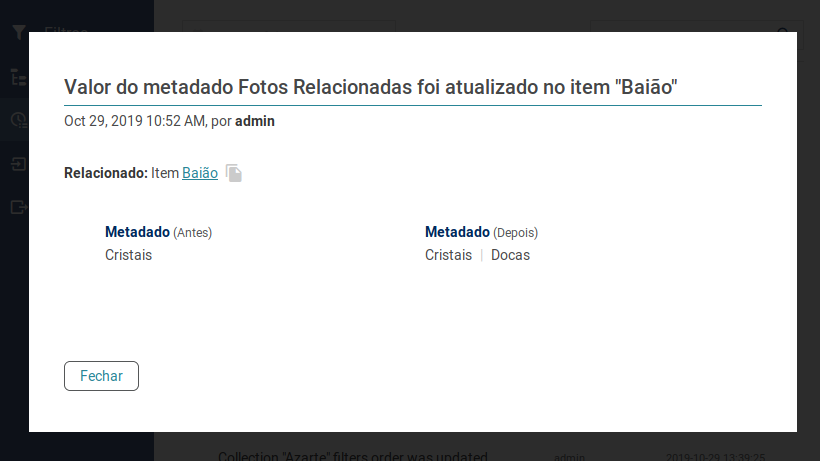Viewport: 820px width, 461px height.
Task: Click the Metadado (Depois) heading
Action: click(481, 232)
